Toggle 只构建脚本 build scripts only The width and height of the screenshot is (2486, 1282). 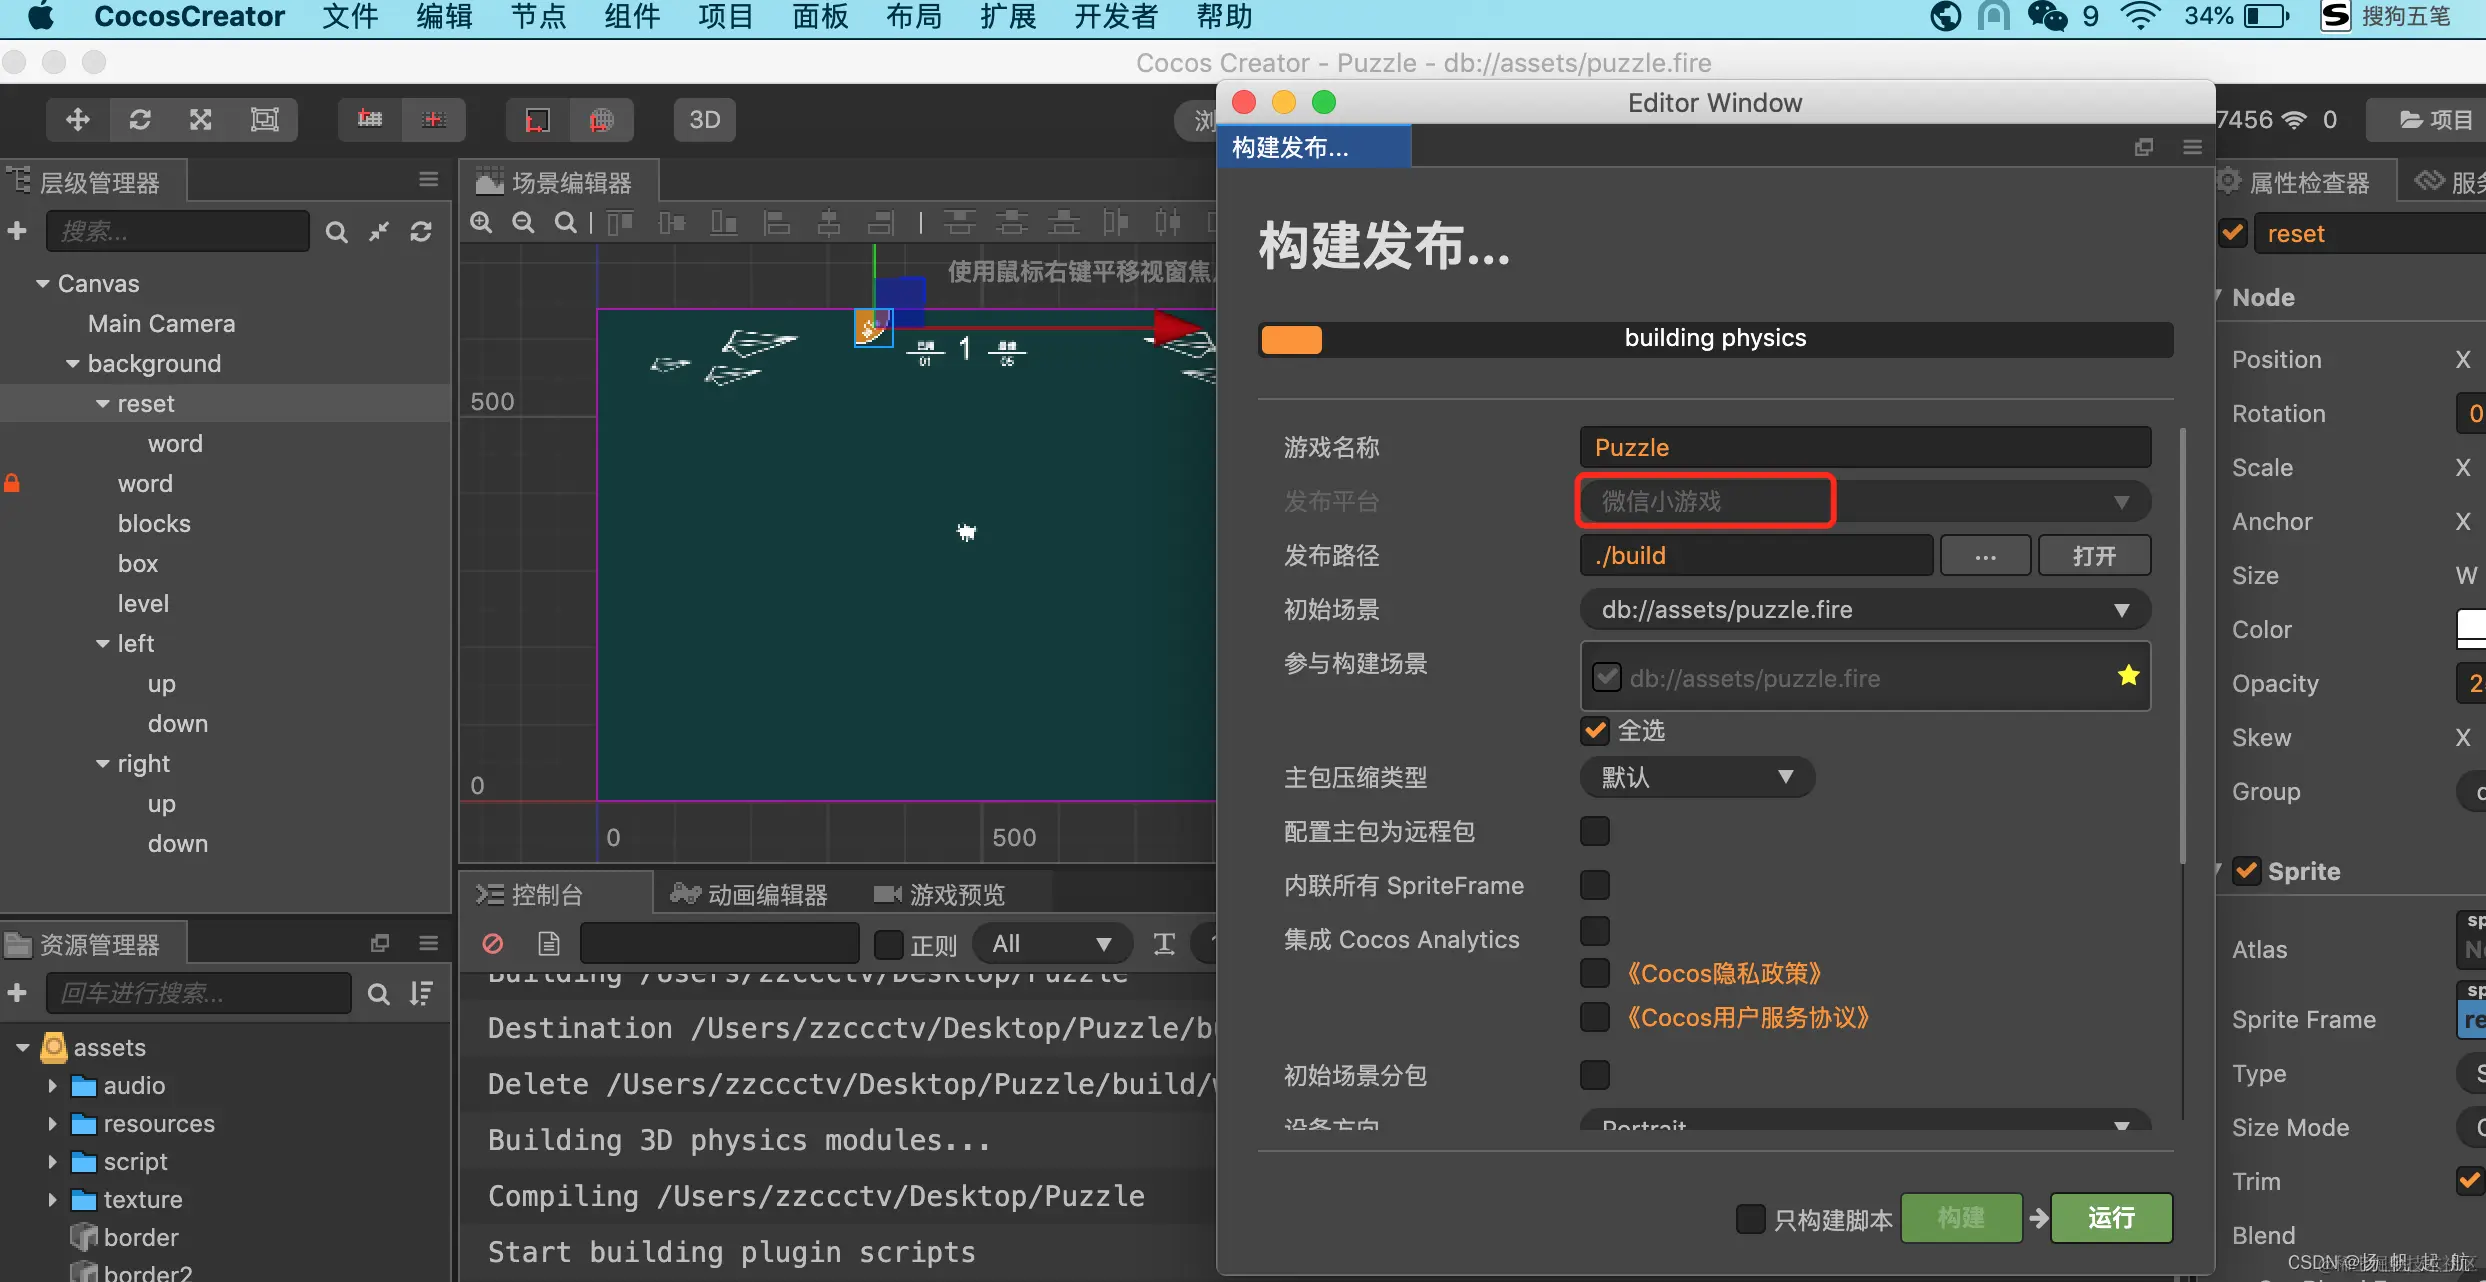coord(1750,1219)
